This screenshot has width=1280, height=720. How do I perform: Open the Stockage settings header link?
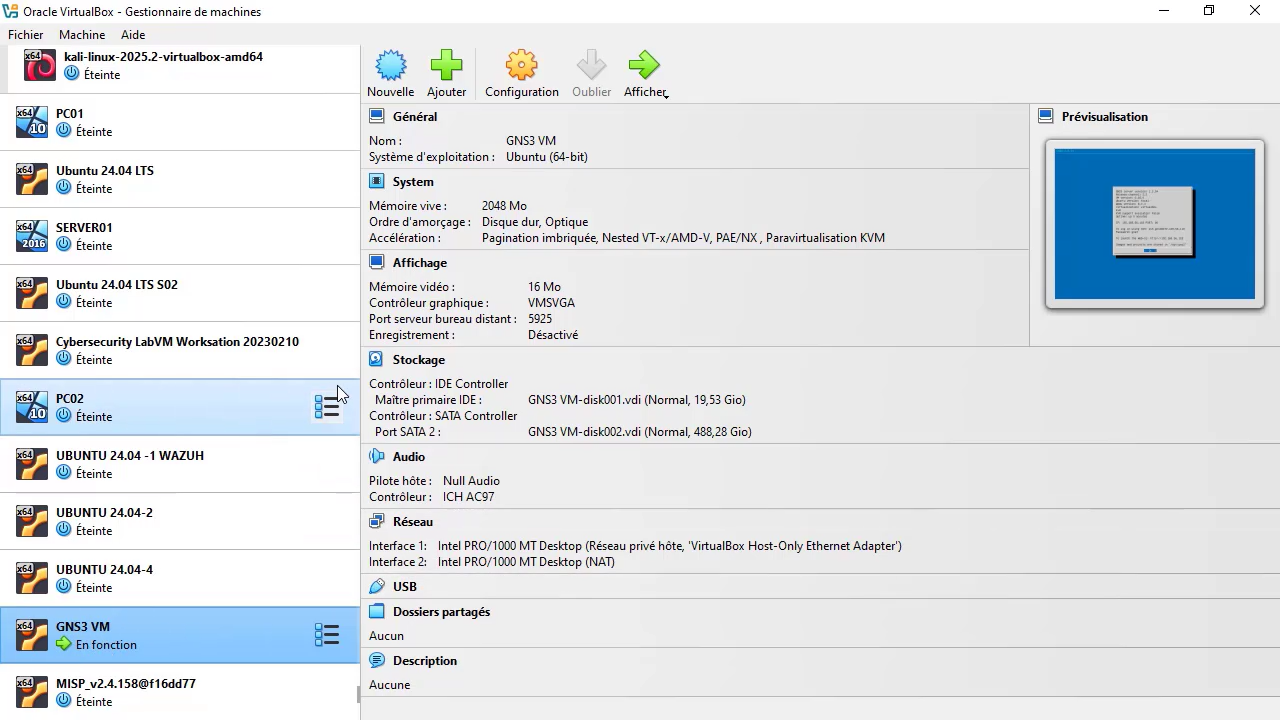pos(419,360)
